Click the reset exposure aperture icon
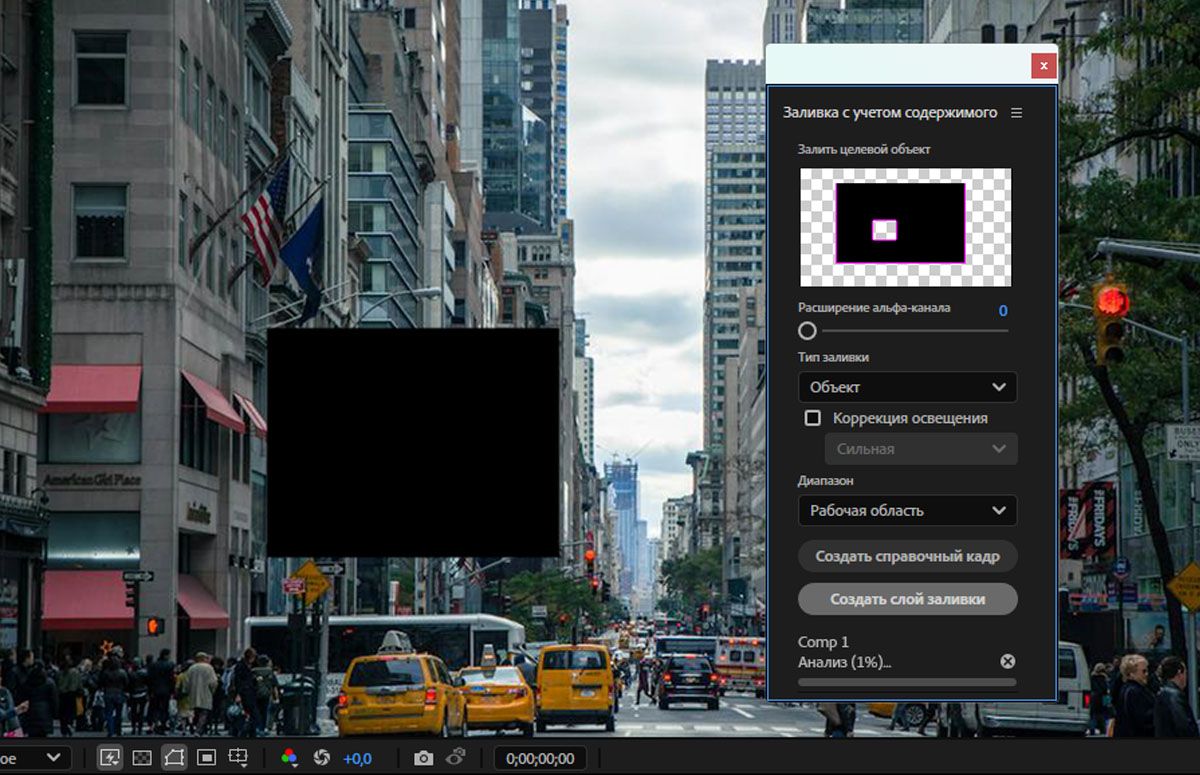 point(321,758)
